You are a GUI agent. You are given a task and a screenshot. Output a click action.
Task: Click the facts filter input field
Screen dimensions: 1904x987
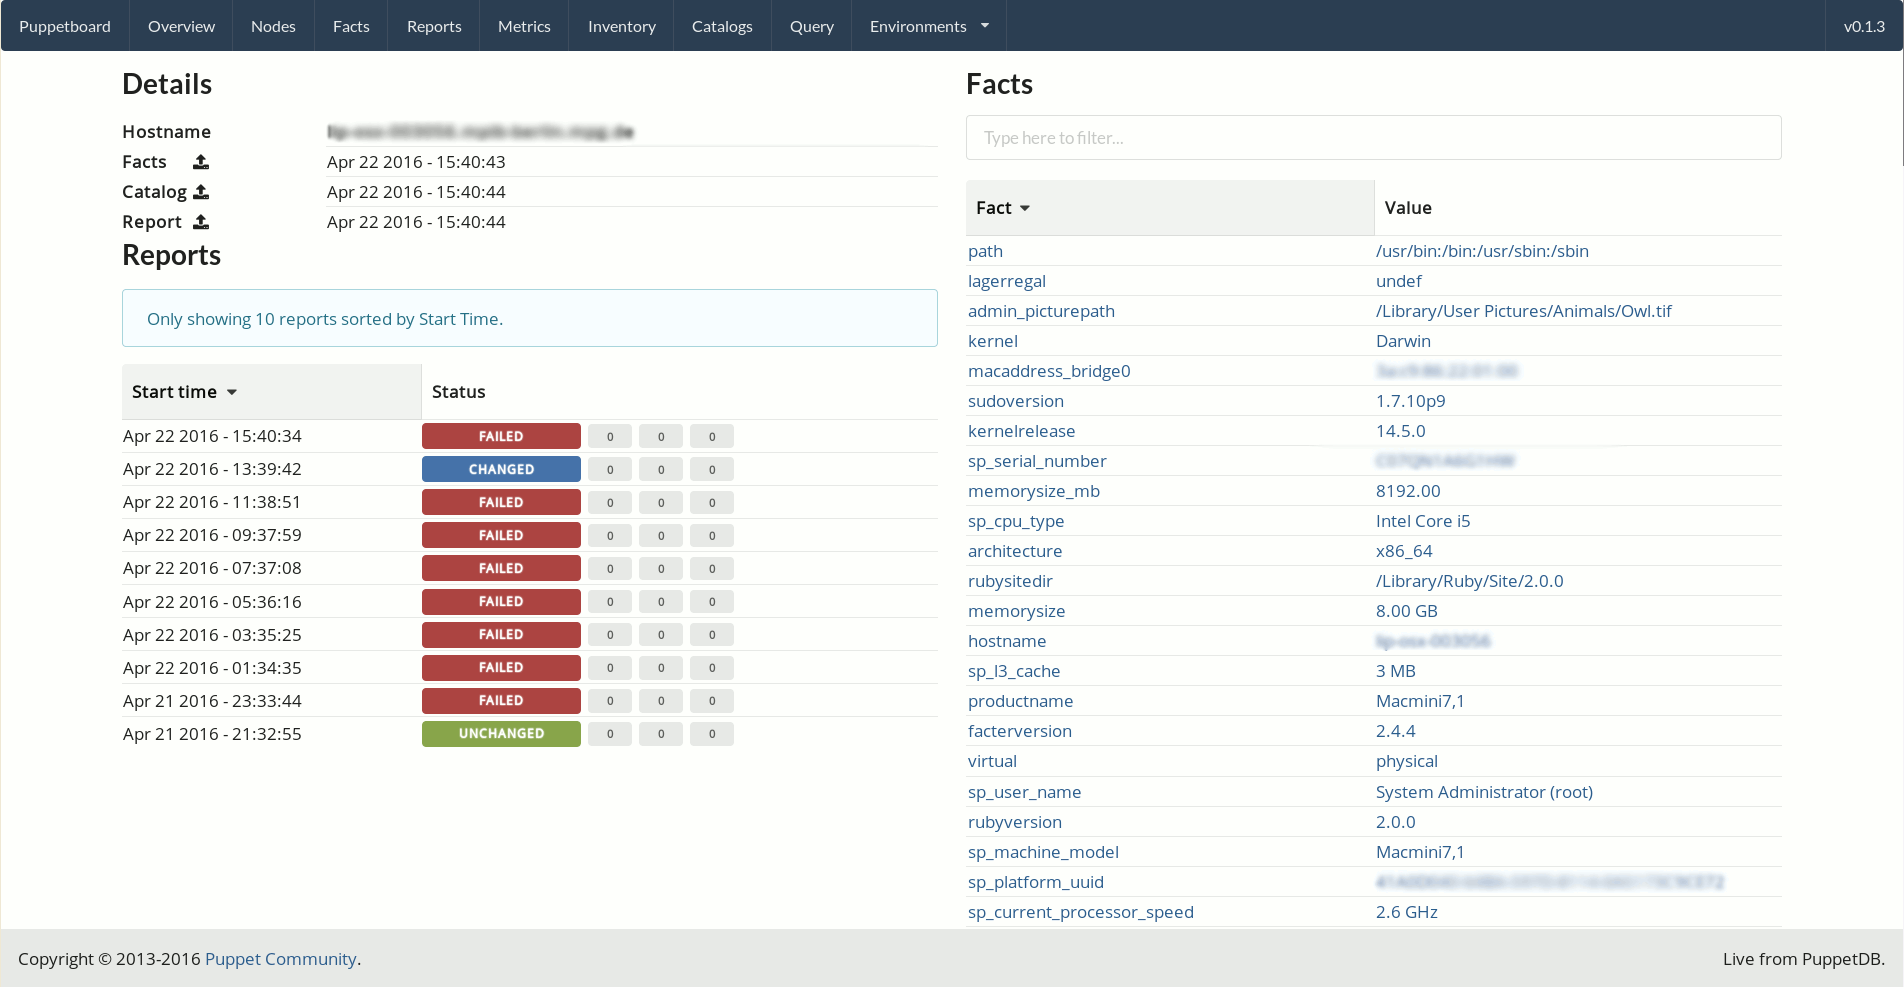point(1373,138)
